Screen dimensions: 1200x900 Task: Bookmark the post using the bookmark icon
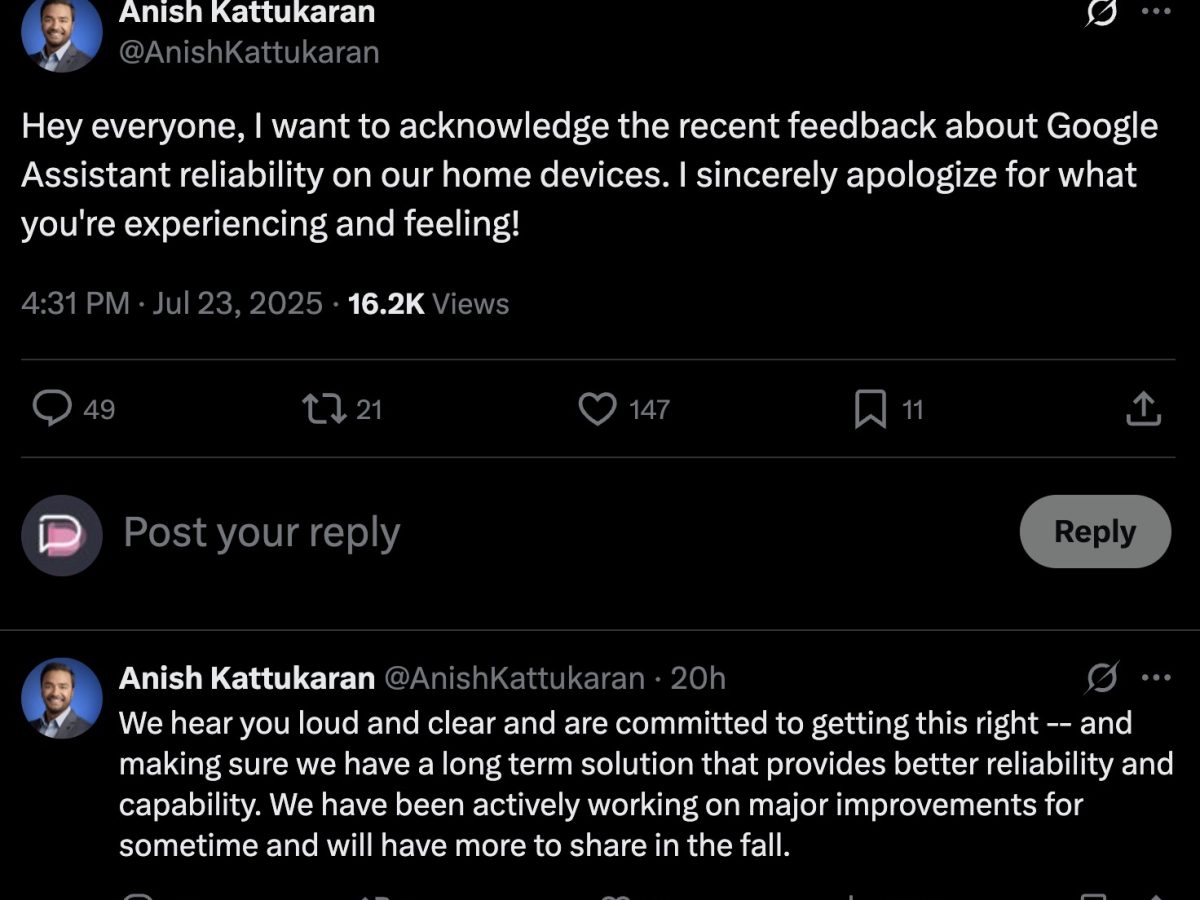coord(870,409)
